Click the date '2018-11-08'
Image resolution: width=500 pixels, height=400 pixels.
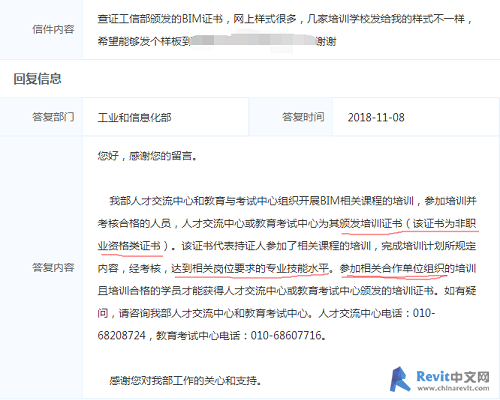[376, 117]
